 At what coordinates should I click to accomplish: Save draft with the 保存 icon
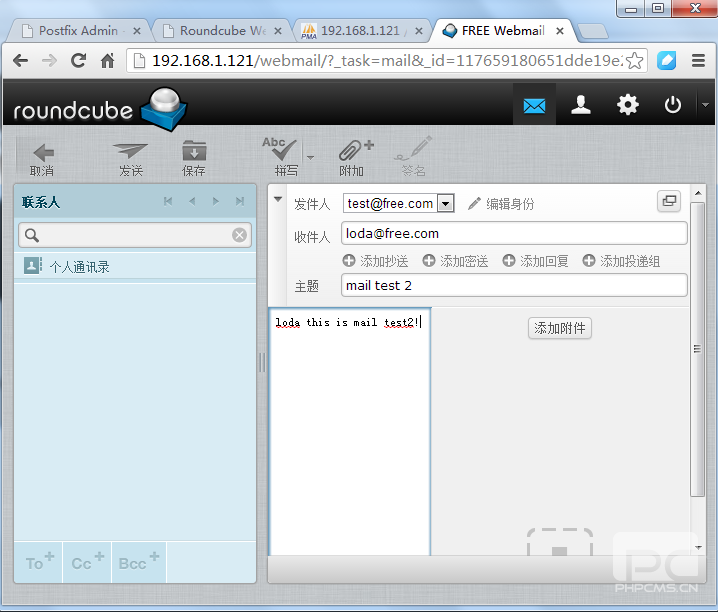tap(194, 158)
